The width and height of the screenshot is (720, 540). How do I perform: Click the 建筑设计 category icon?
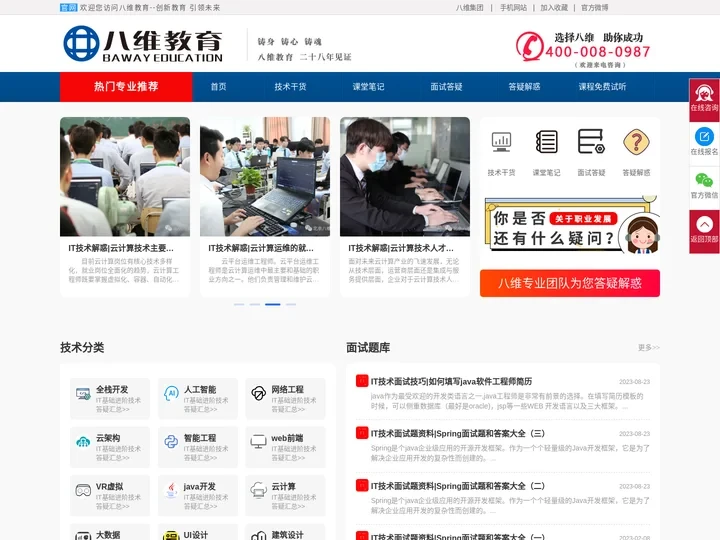pos(259,535)
